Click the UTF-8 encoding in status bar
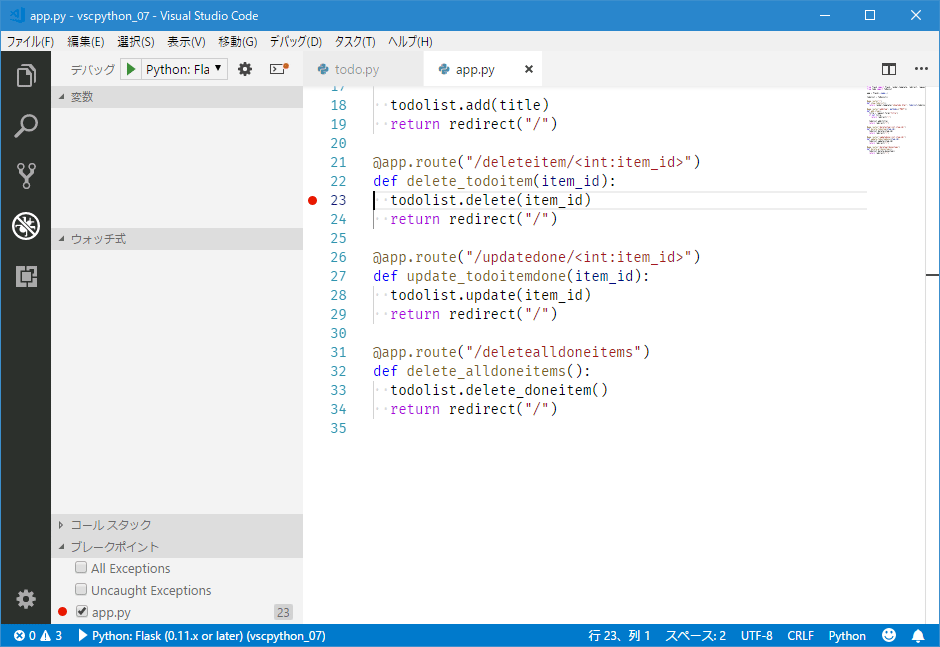 point(756,636)
